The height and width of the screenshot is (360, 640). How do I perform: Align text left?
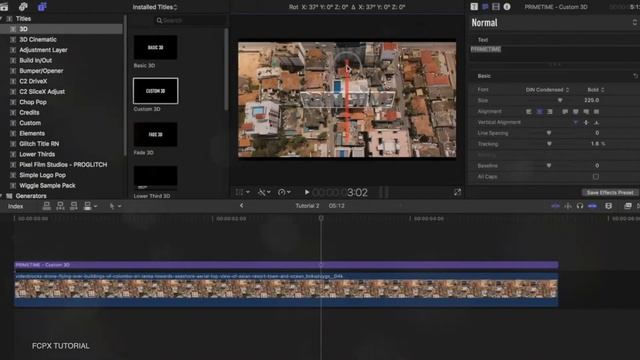[529, 111]
